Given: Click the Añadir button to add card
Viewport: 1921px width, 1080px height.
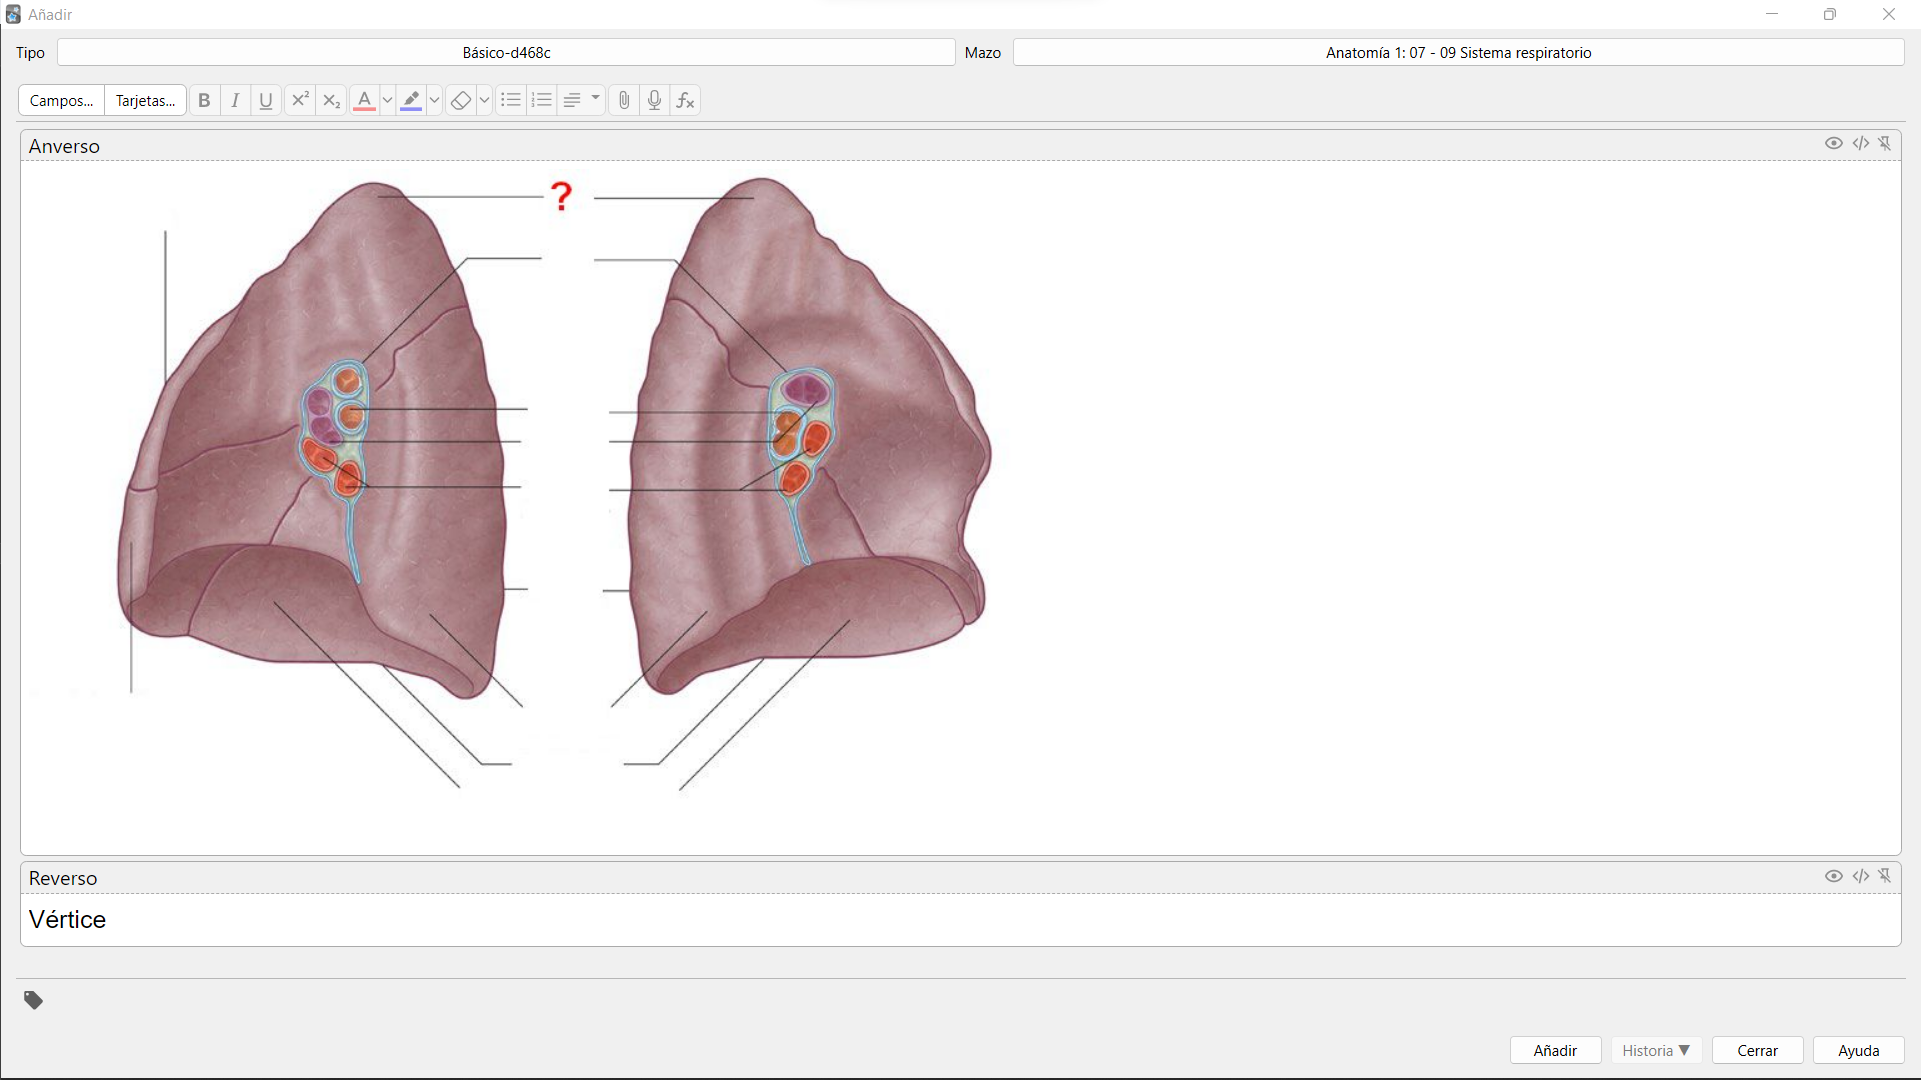Looking at the screenshot, I should point(1555,1050).
